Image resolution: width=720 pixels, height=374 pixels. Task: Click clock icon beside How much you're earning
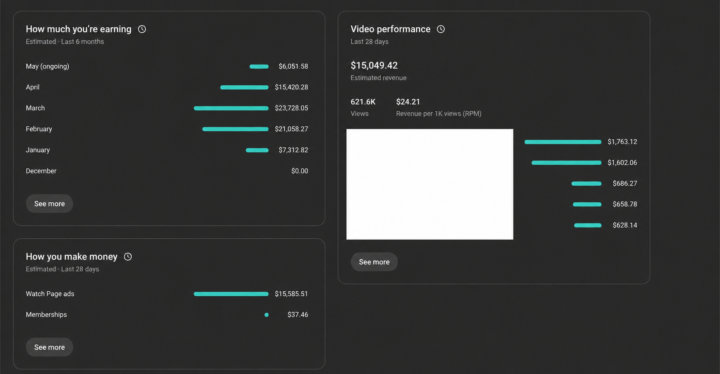[142, 29]
